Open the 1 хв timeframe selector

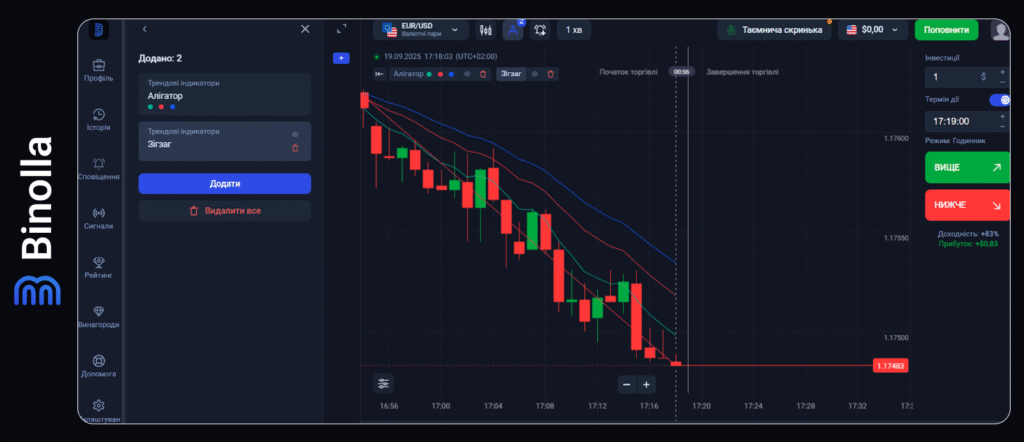pos(574,30)
